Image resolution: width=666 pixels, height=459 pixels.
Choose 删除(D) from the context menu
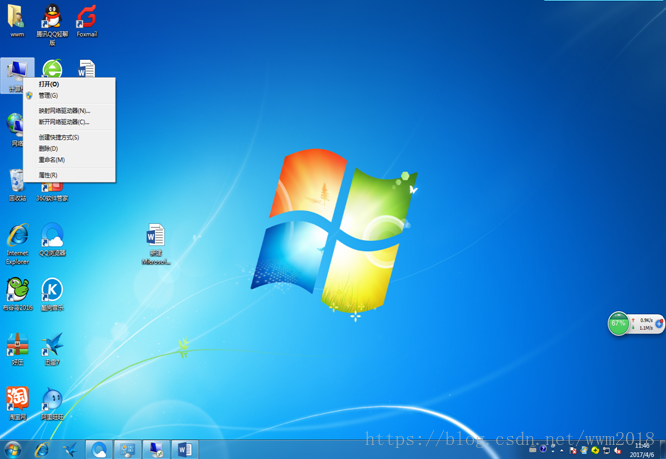point(69,149)
